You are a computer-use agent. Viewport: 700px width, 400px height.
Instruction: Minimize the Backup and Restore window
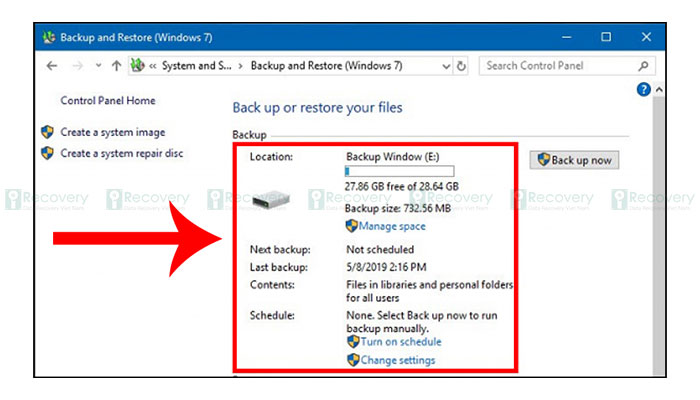[567, 37]
